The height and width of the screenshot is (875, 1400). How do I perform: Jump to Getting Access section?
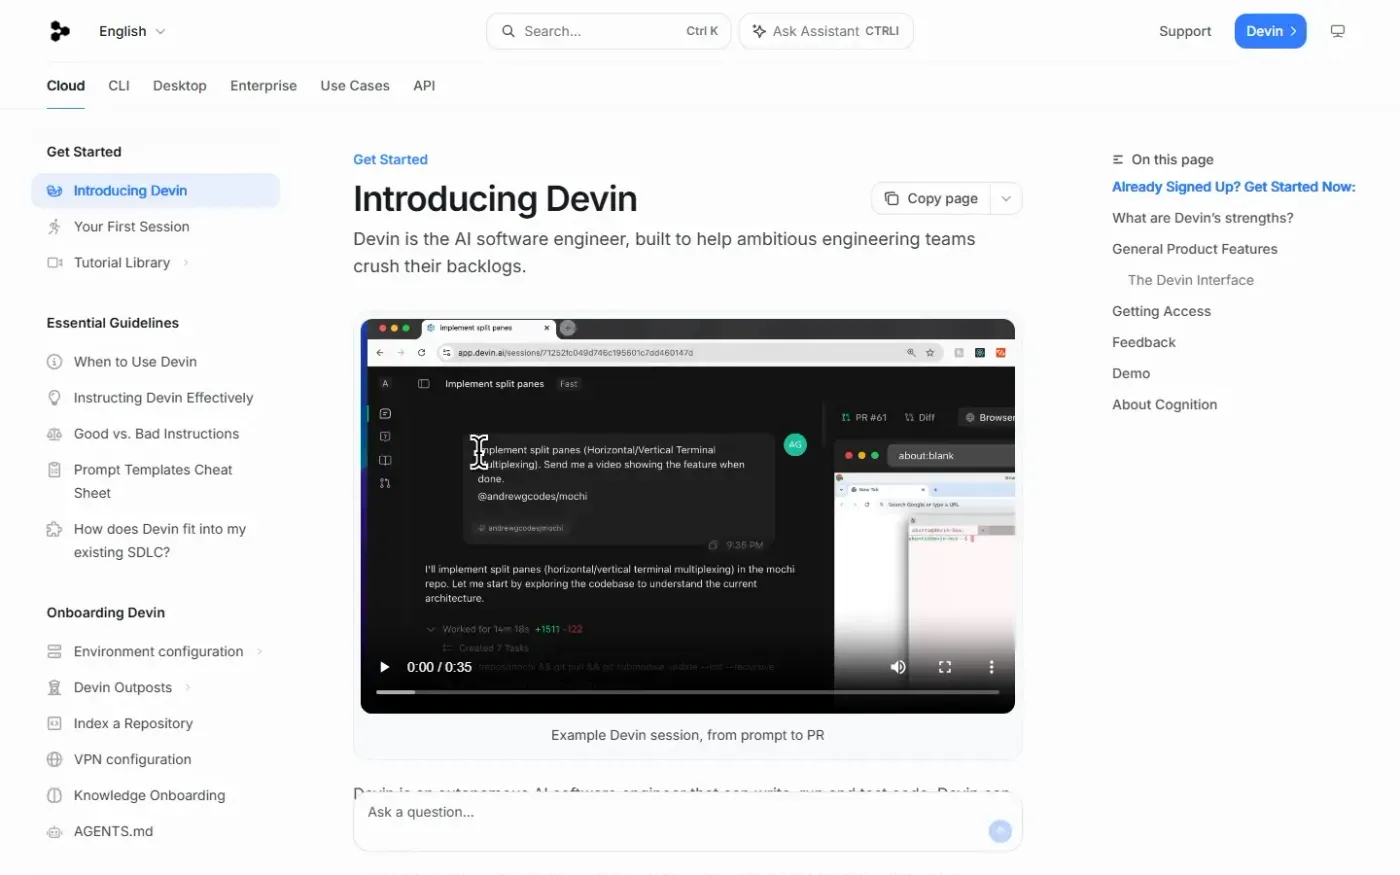click(x=1161, y=311)
